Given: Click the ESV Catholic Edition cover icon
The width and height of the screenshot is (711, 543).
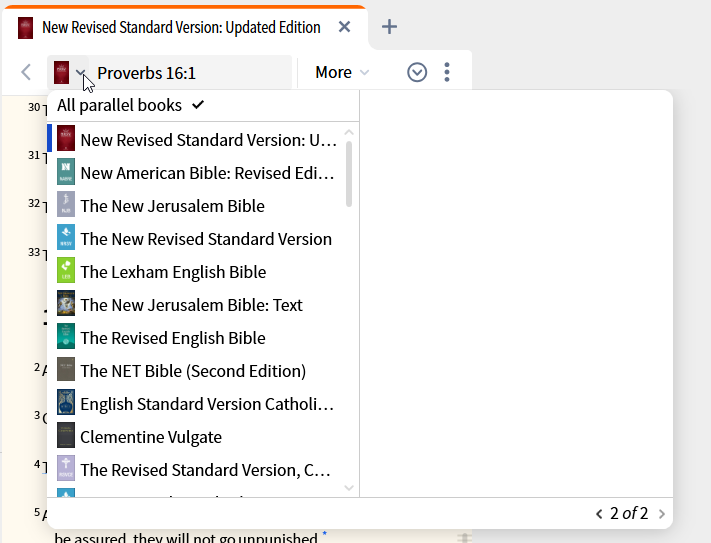Looking at the screenshot, I should click(x=66, y=402).
